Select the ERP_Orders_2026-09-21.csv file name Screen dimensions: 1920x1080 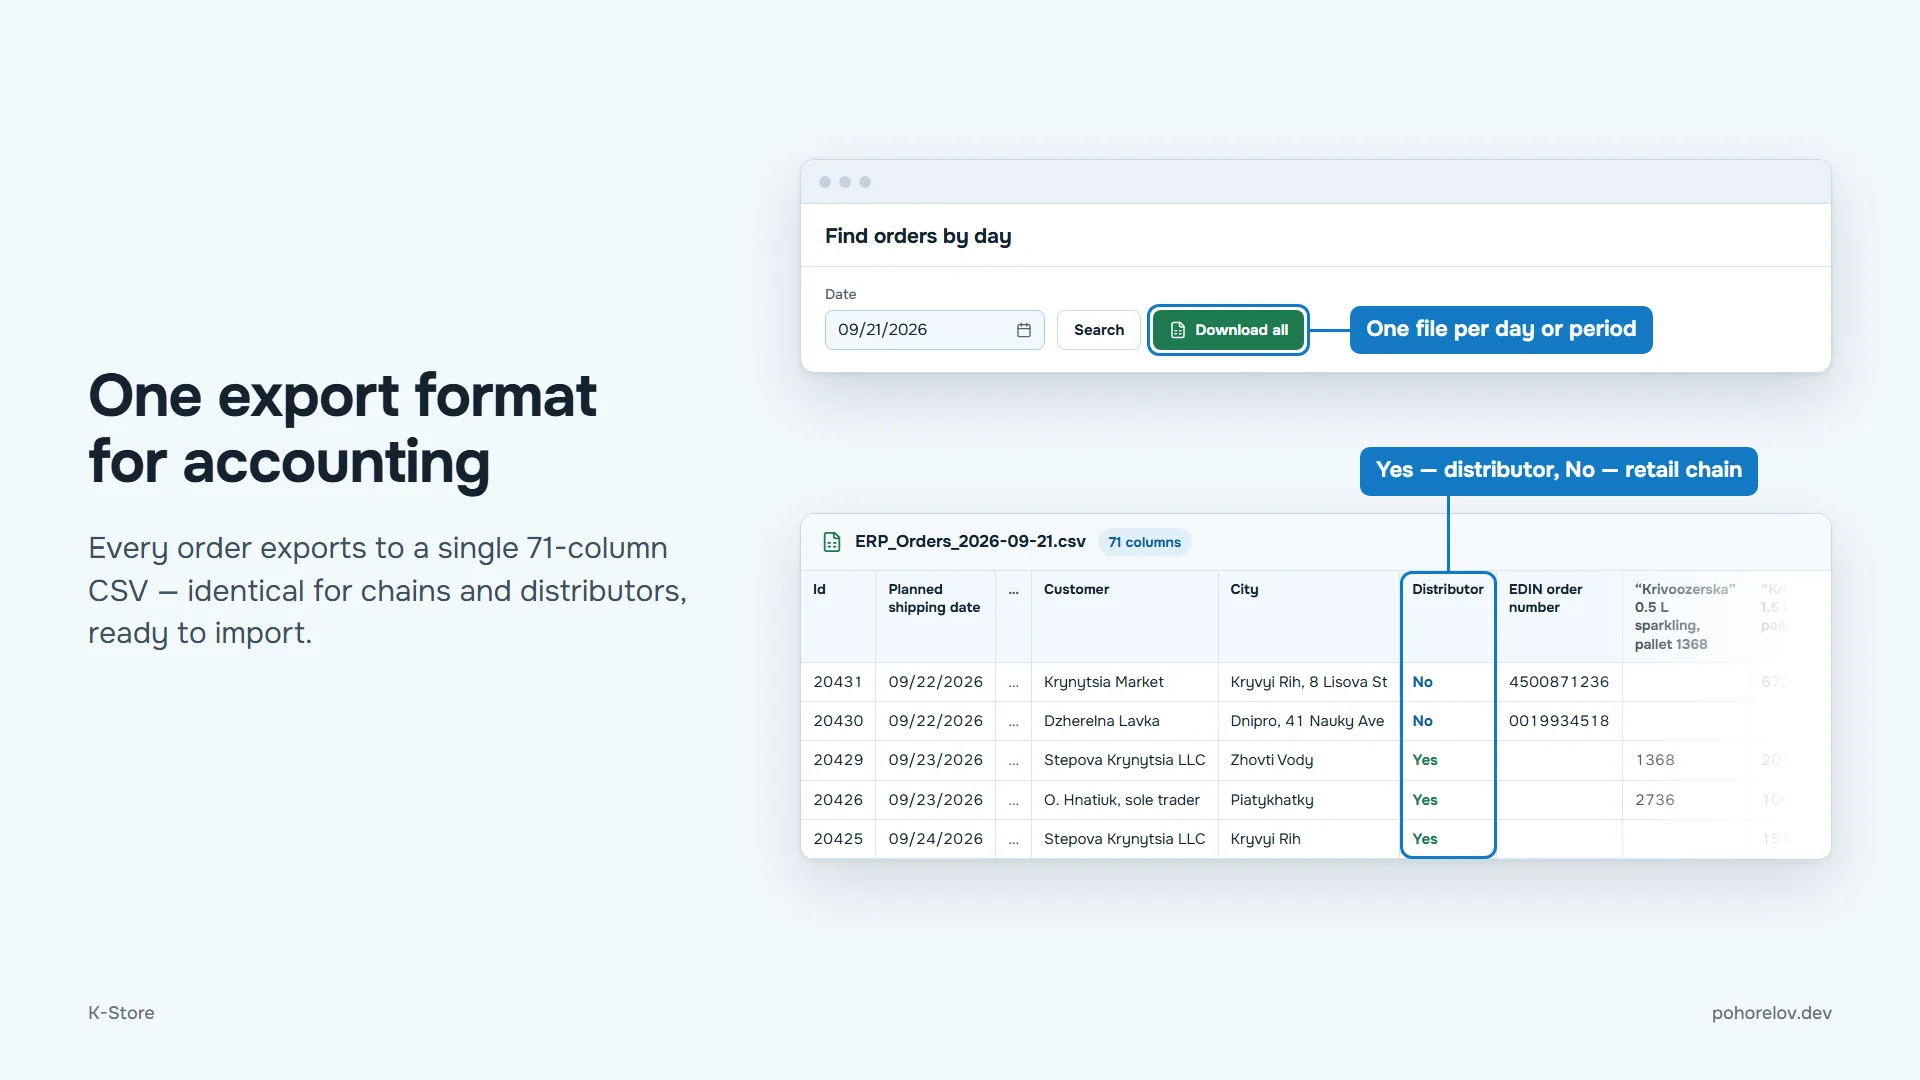tap(970, 541)
